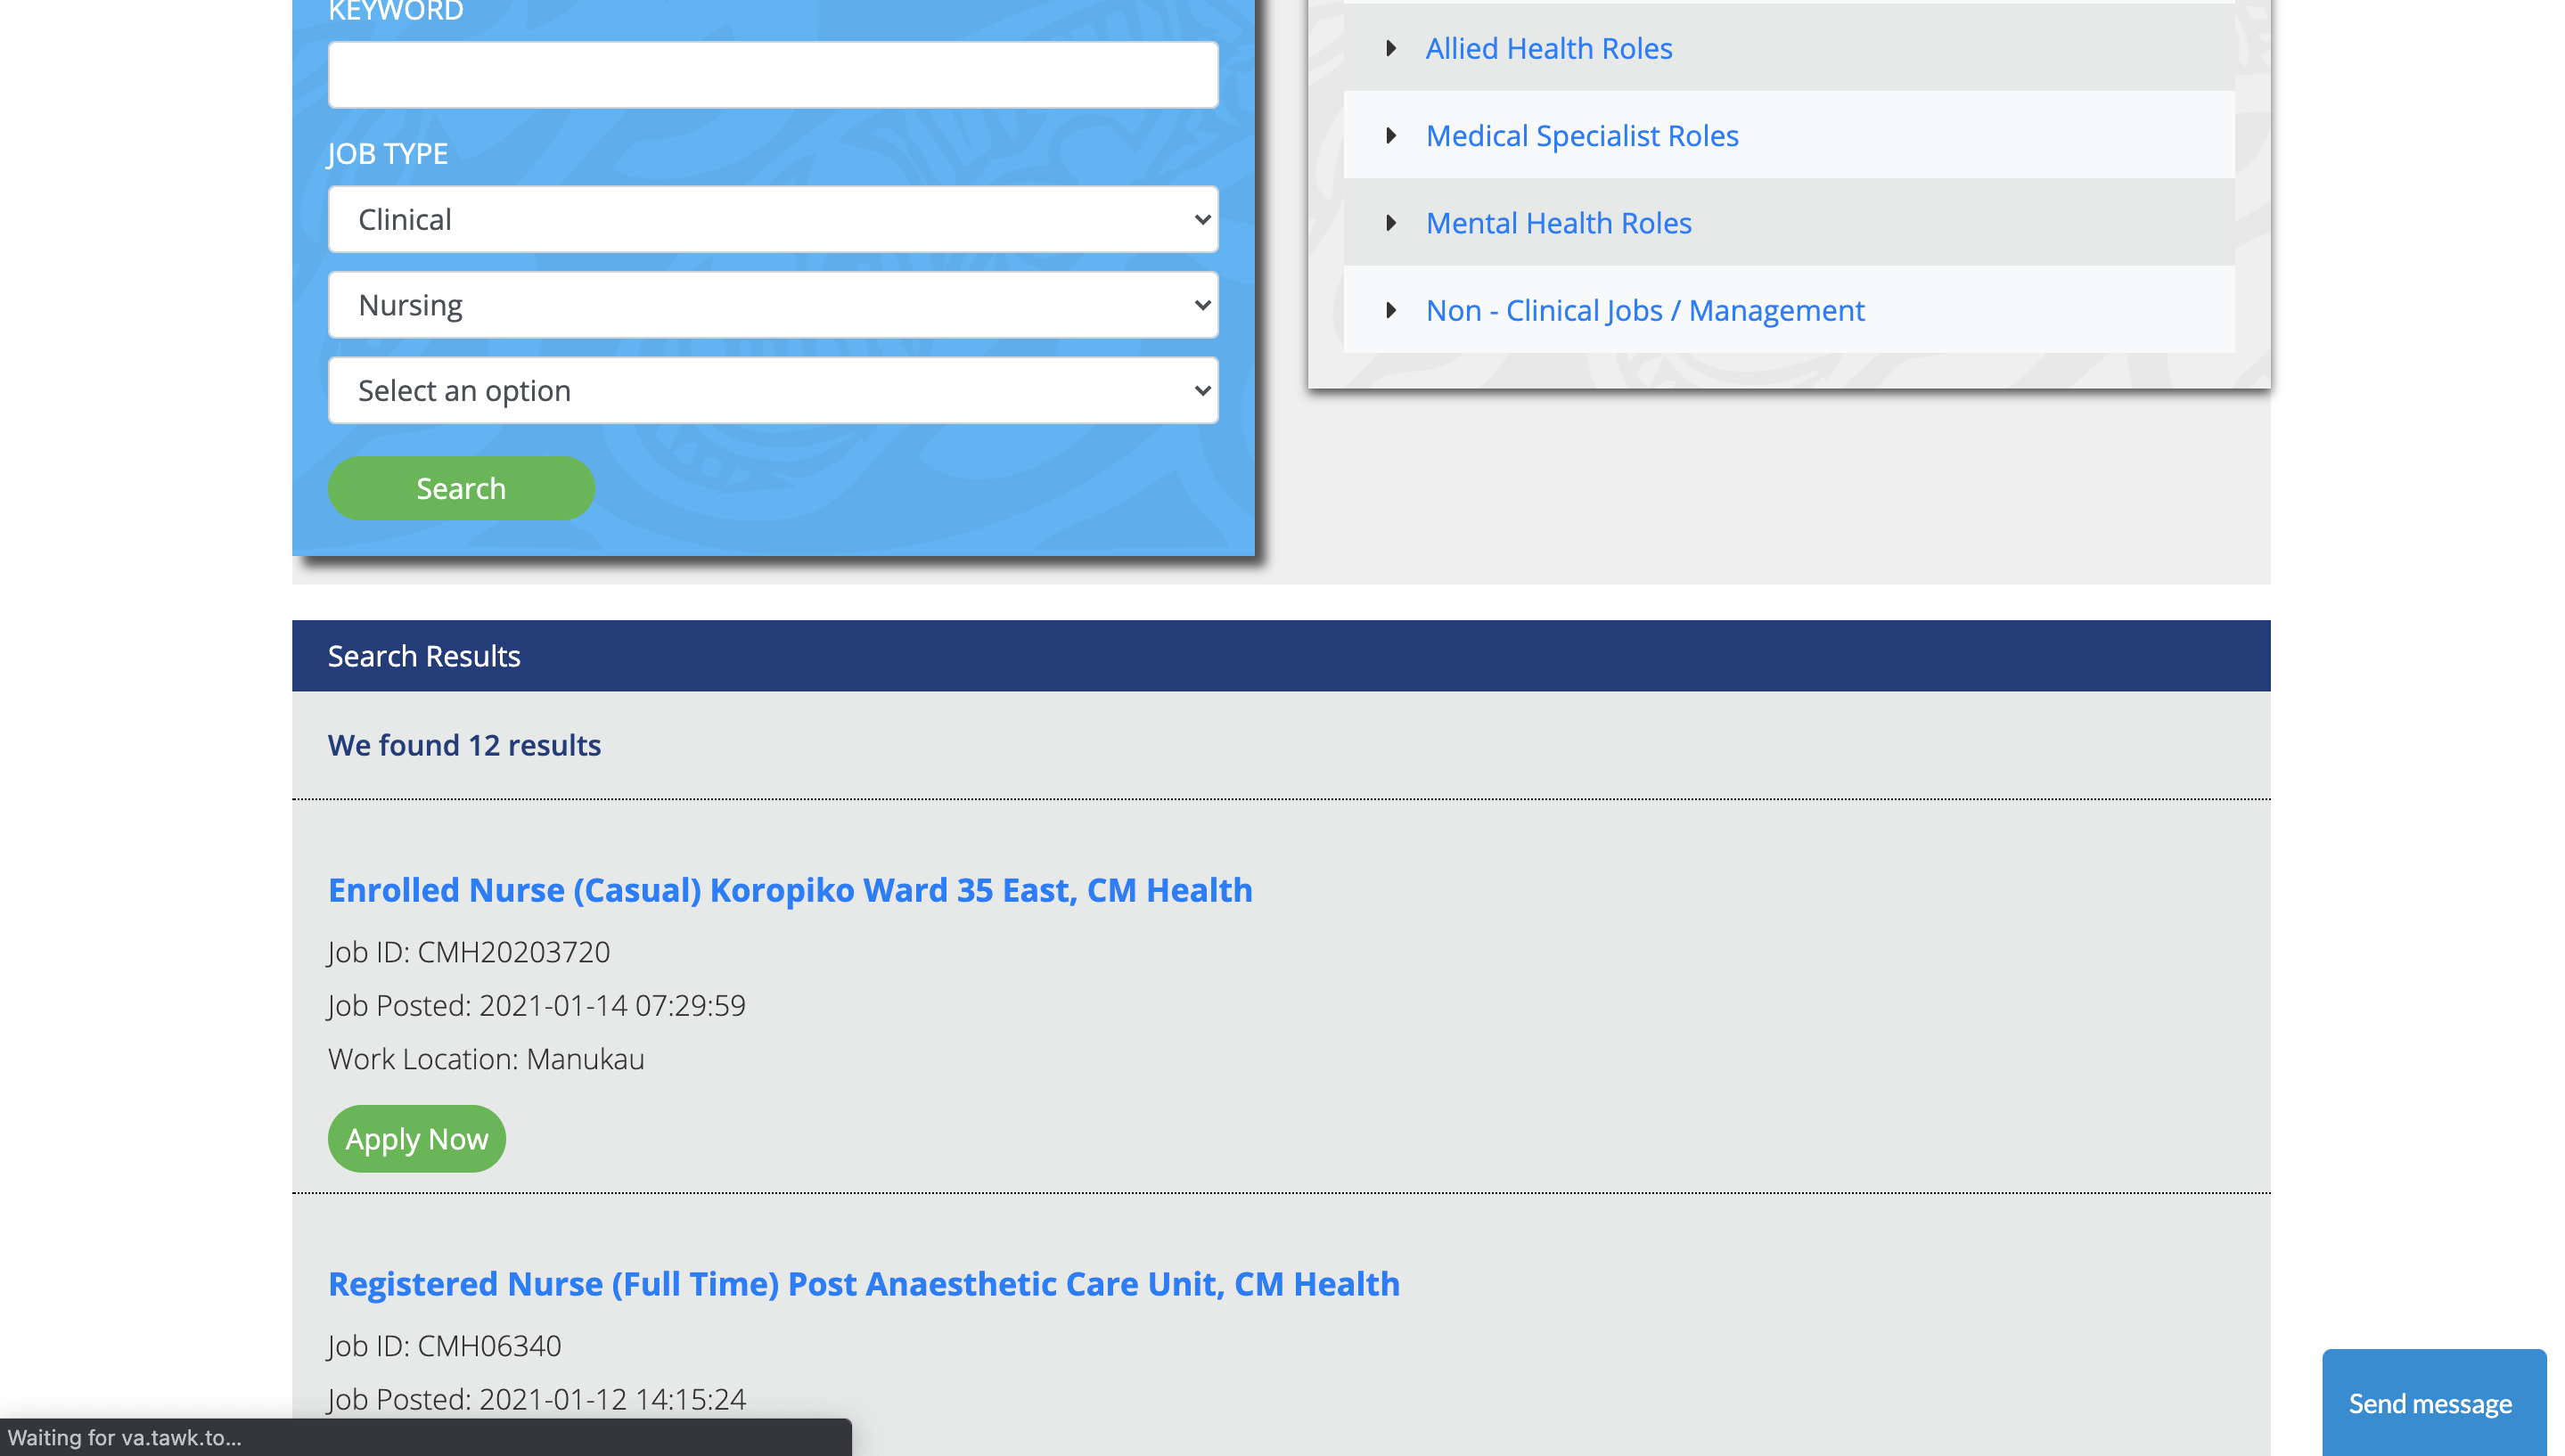Click the Keyword input field
The width and height of the screenshot is (2565, 1456).
pyautogui.click(x=773, y=74)
